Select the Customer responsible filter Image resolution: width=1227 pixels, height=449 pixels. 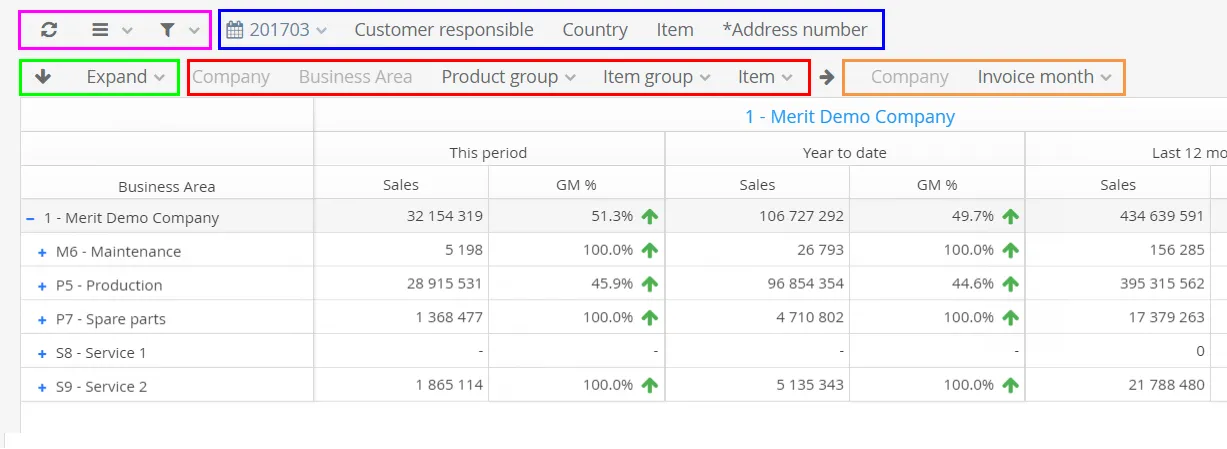[444, 30]
